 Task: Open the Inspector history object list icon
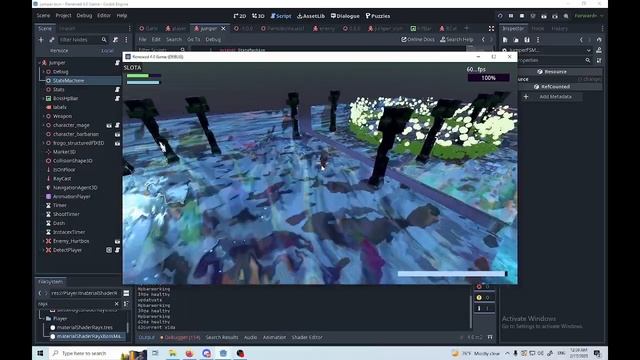[599, 40]
